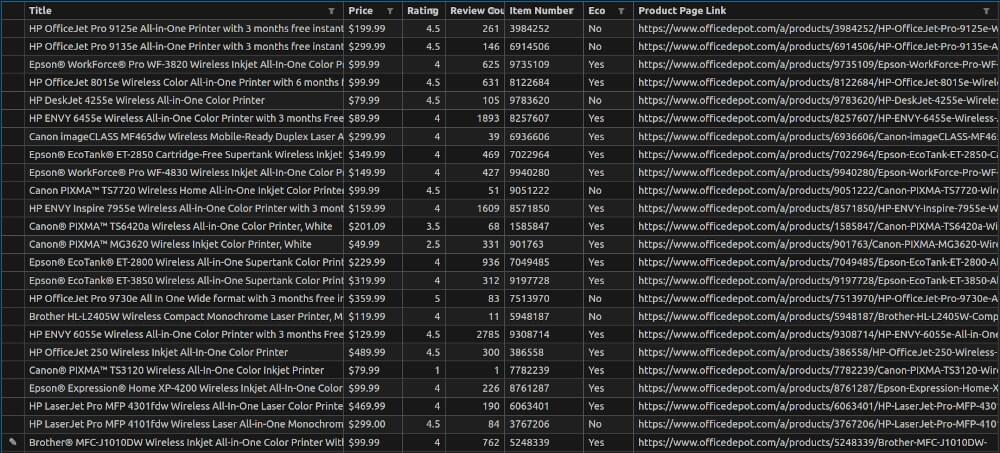Select the HP OfficeJet Pro 9730e title cell
Image resolution: width=1000 pixels, height=453 pixels.
[x=185, y=298]
